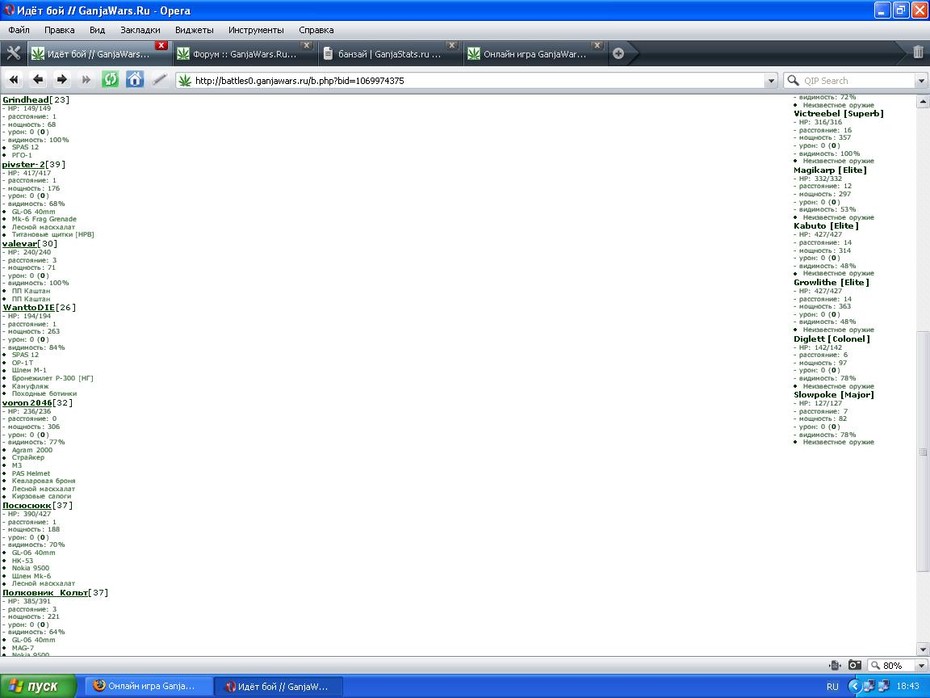The width and height of the screenshot is (930, 698).
Task: Select the 'Идёт бой // GanjaWars' tab
Action: pos(98,54)
